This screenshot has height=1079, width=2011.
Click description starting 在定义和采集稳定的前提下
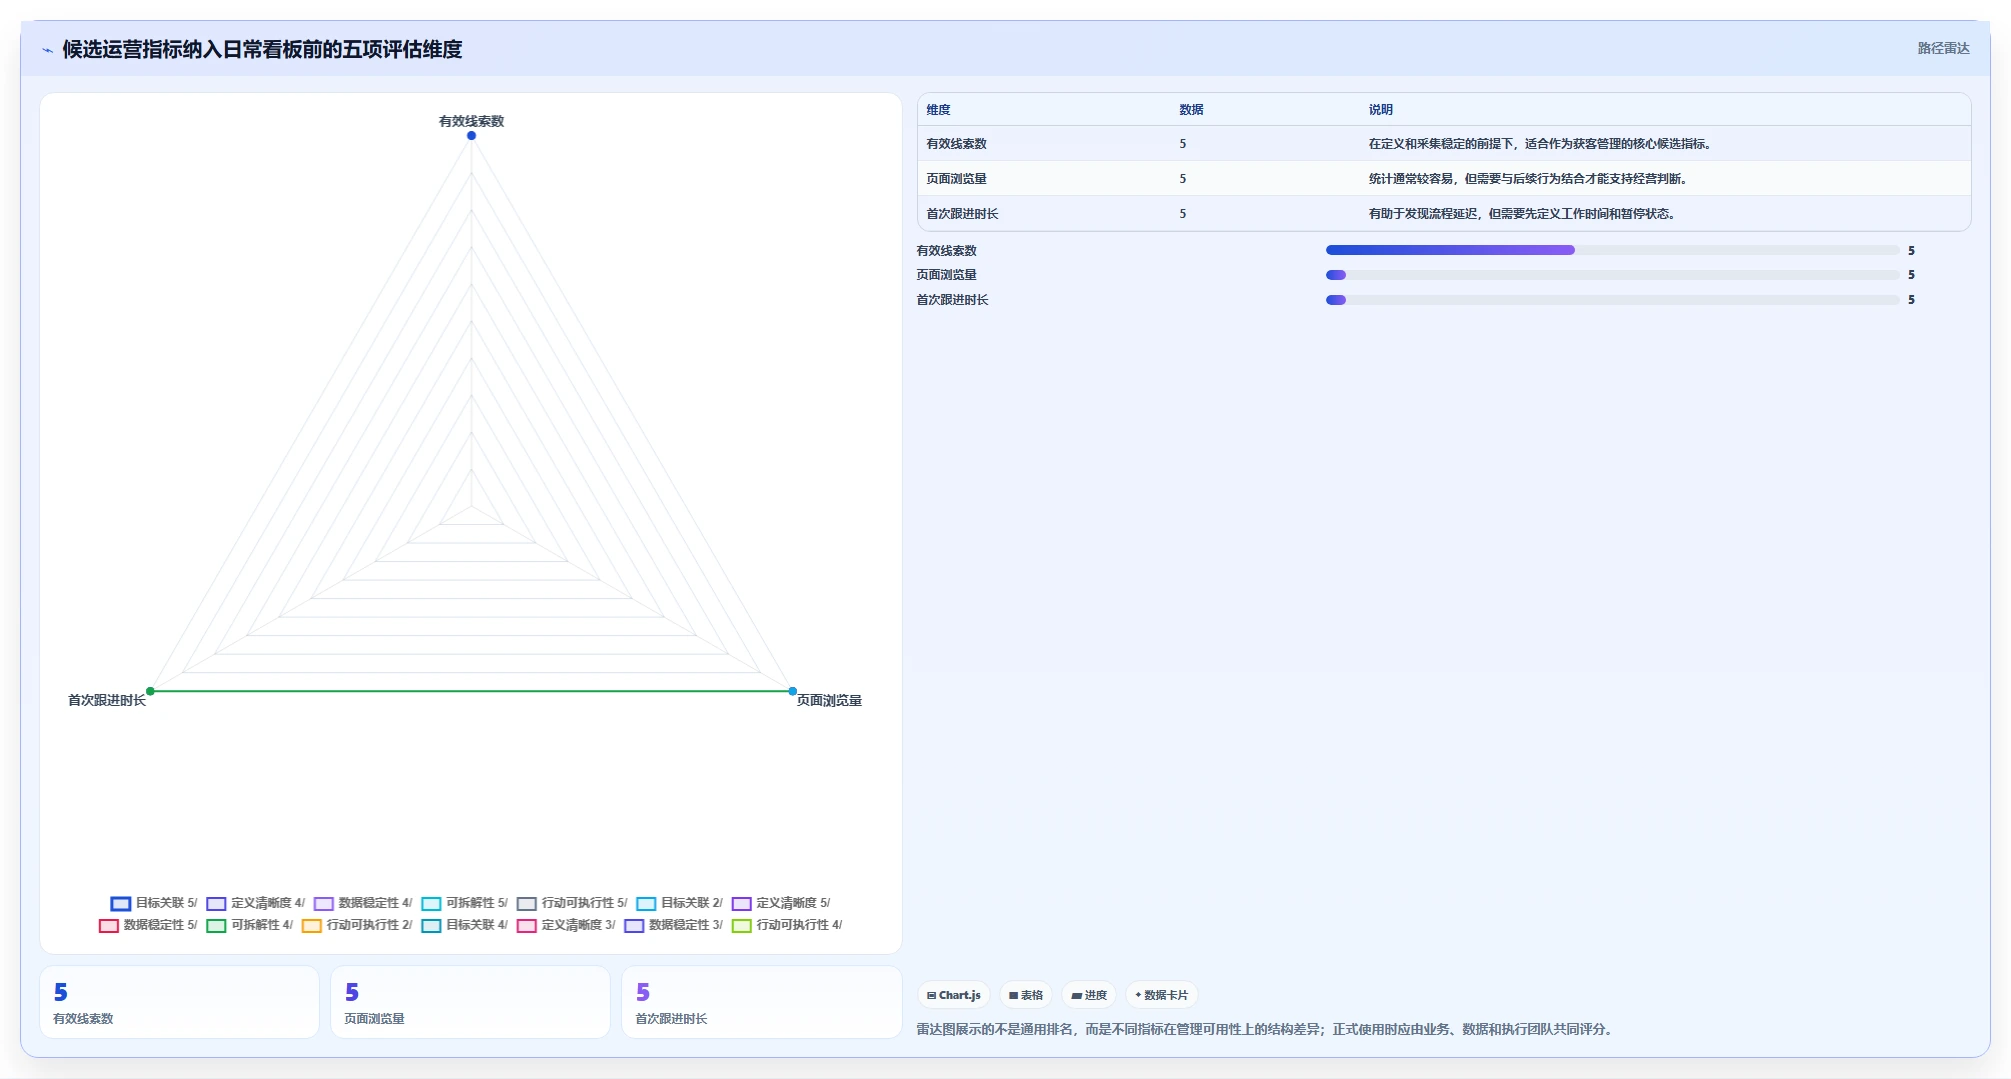pyautogui.click(x=1542, y=144)
